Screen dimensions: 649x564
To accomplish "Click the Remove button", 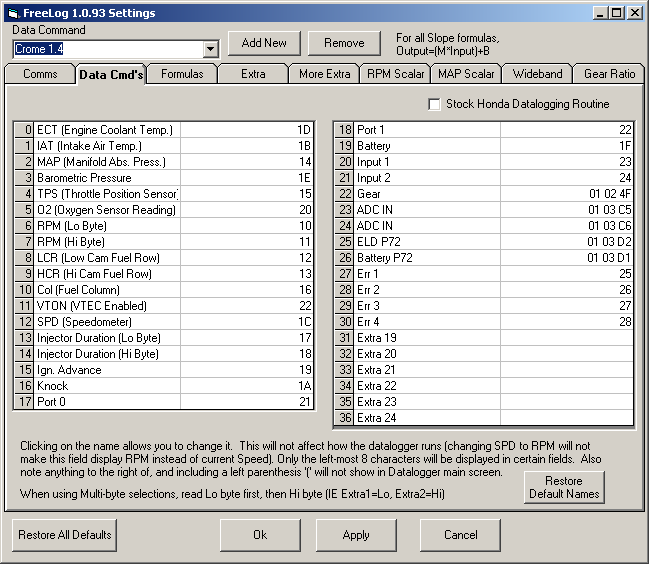I will [344, 43].
